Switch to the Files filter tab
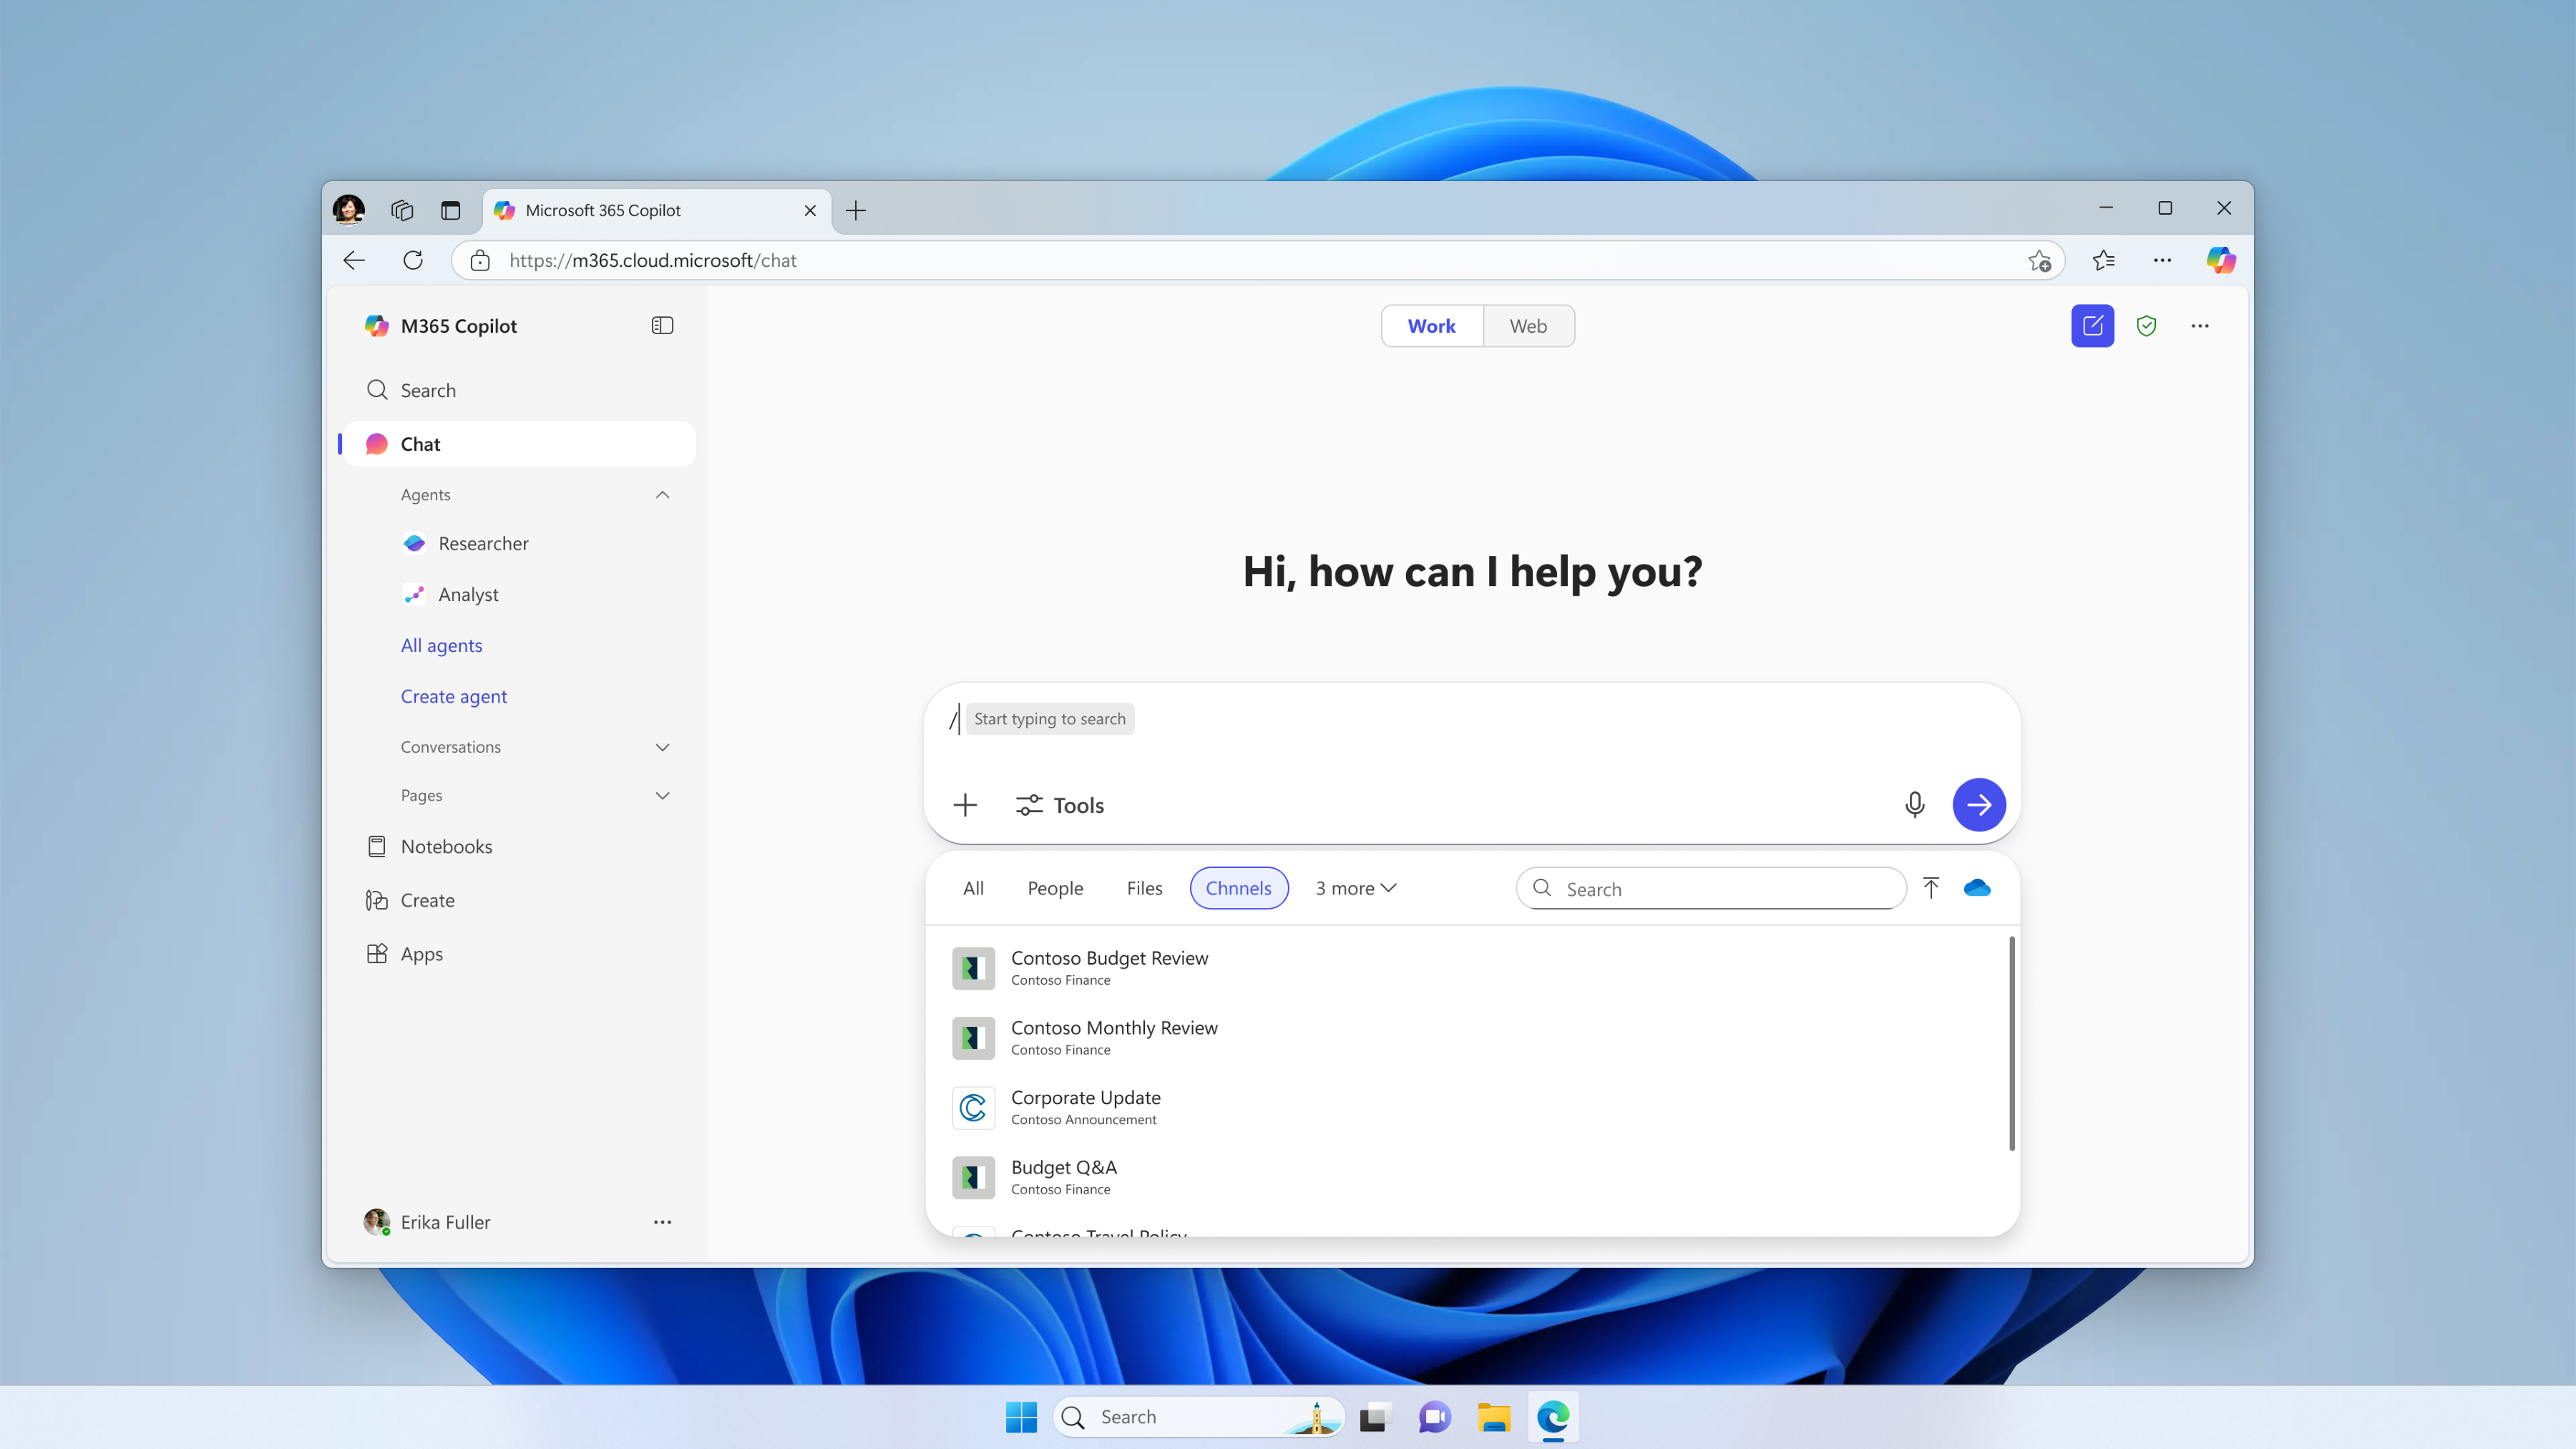Image resolution: width=2576 pixels, height=1449 pixels. [1144, 888]
